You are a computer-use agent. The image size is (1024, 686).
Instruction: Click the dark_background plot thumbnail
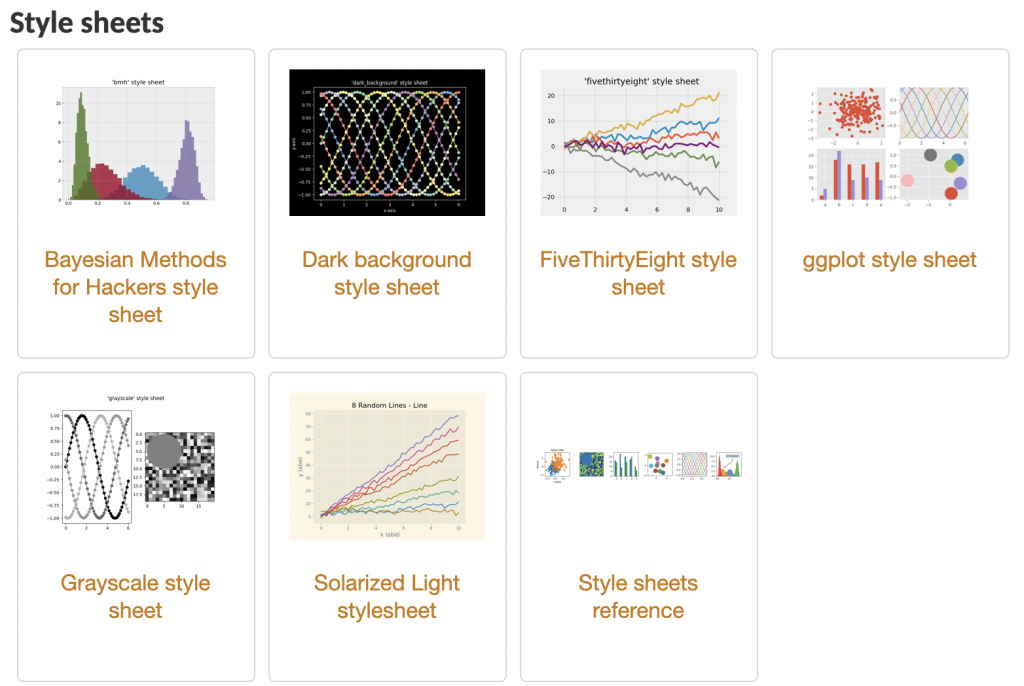pyautogui.click(x=386, y=142)
